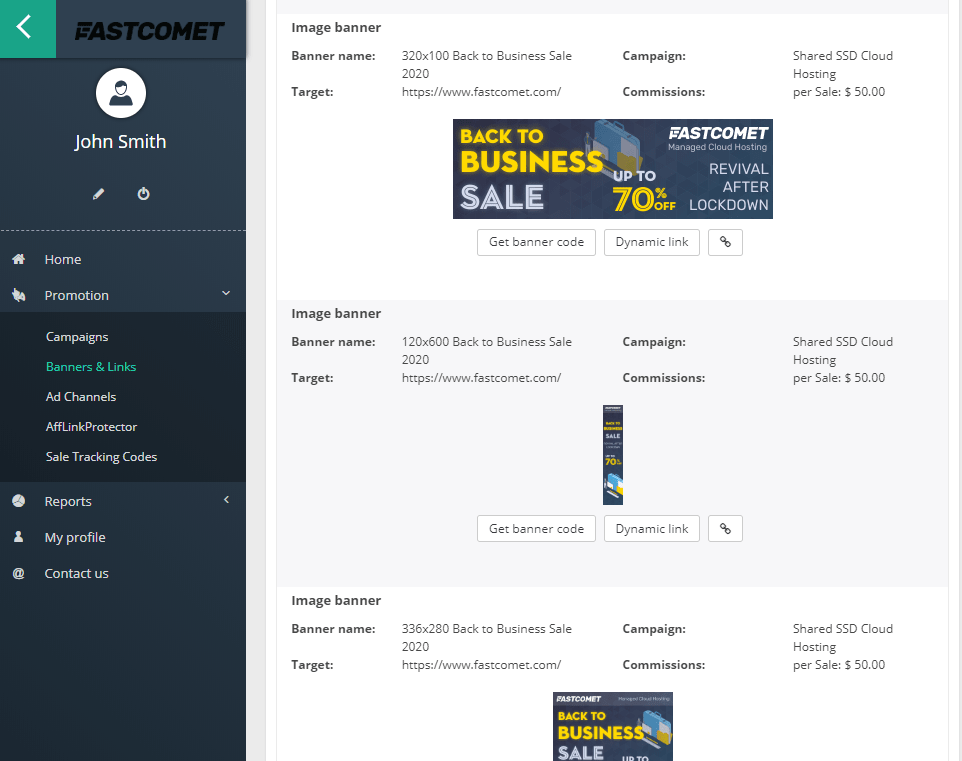Screen dimensions: 962x761
Task: Click the Back to Business 320x100 banner image
Action: (612, 168)
